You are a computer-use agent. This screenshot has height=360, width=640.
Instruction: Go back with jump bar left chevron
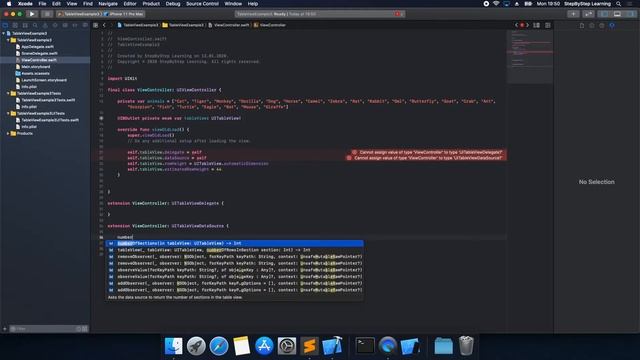104,25
